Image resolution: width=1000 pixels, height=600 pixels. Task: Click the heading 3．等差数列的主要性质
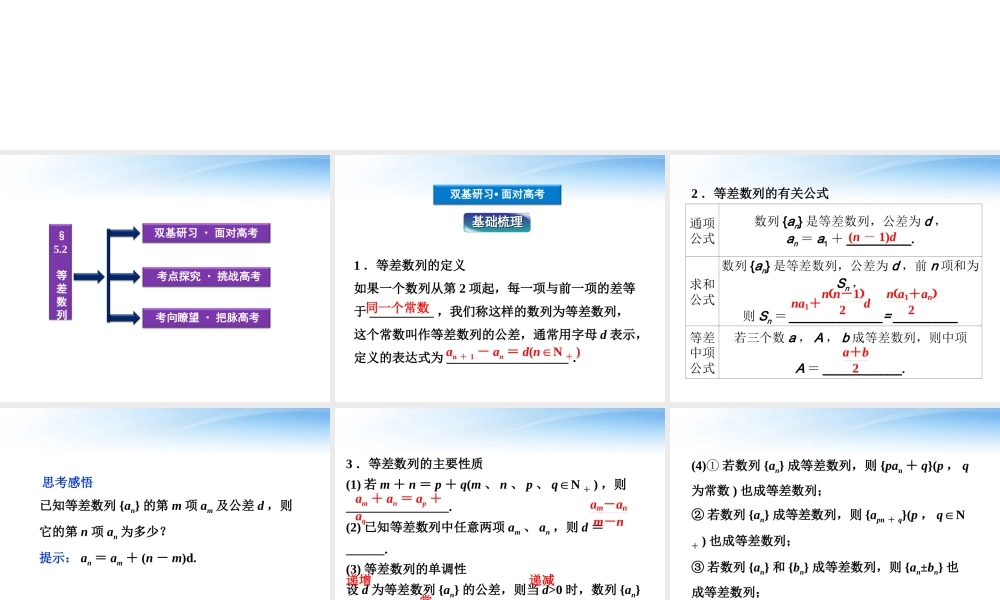pos(415,464)
